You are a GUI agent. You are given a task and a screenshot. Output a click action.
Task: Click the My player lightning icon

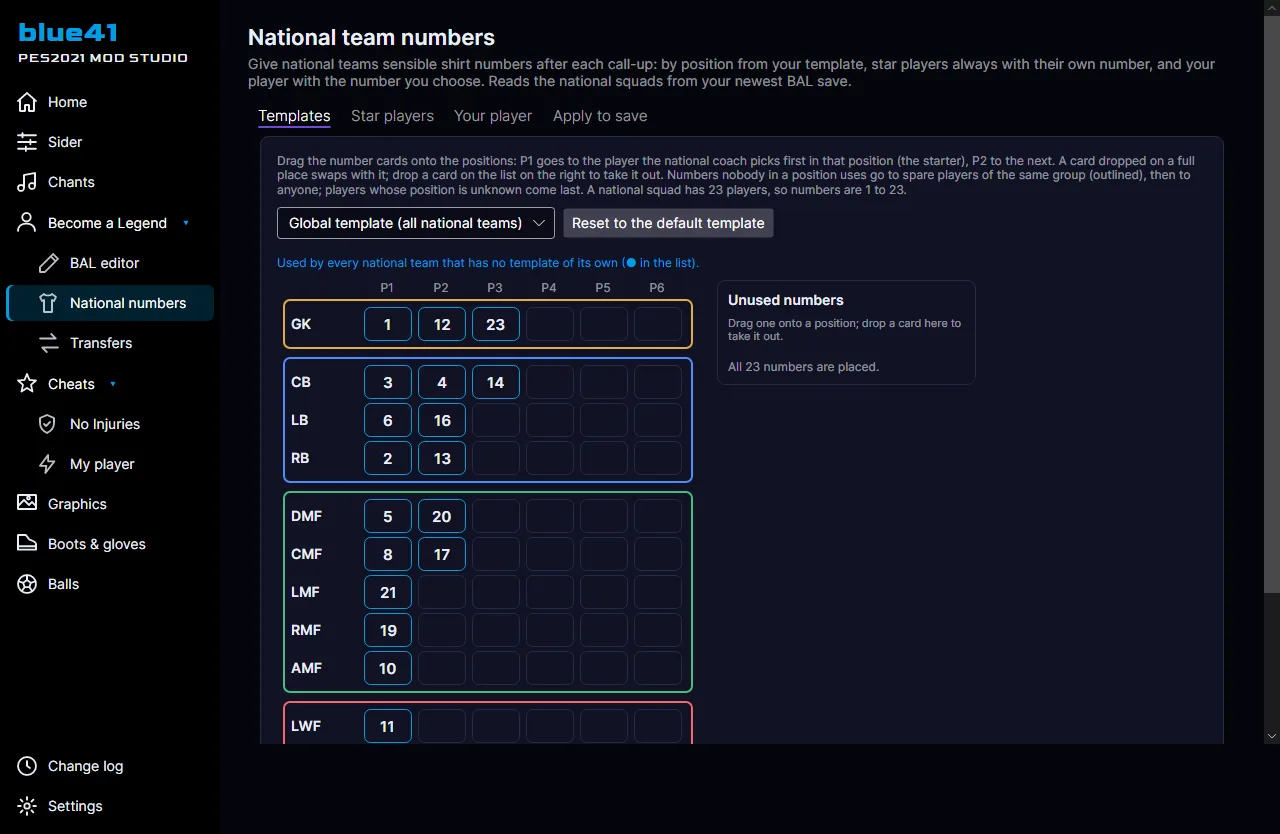(x=48, y=464)
